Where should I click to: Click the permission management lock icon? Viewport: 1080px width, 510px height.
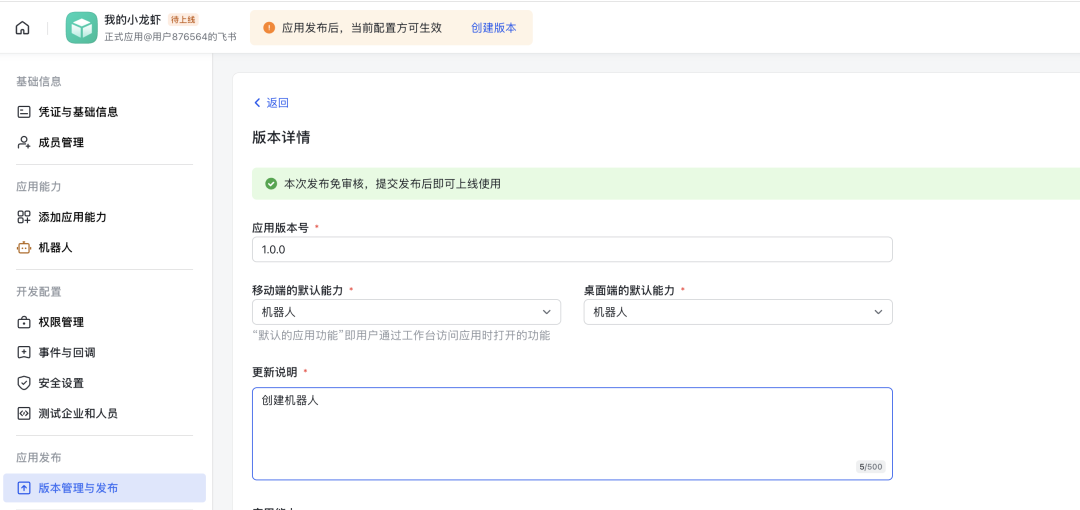(24, 322)
